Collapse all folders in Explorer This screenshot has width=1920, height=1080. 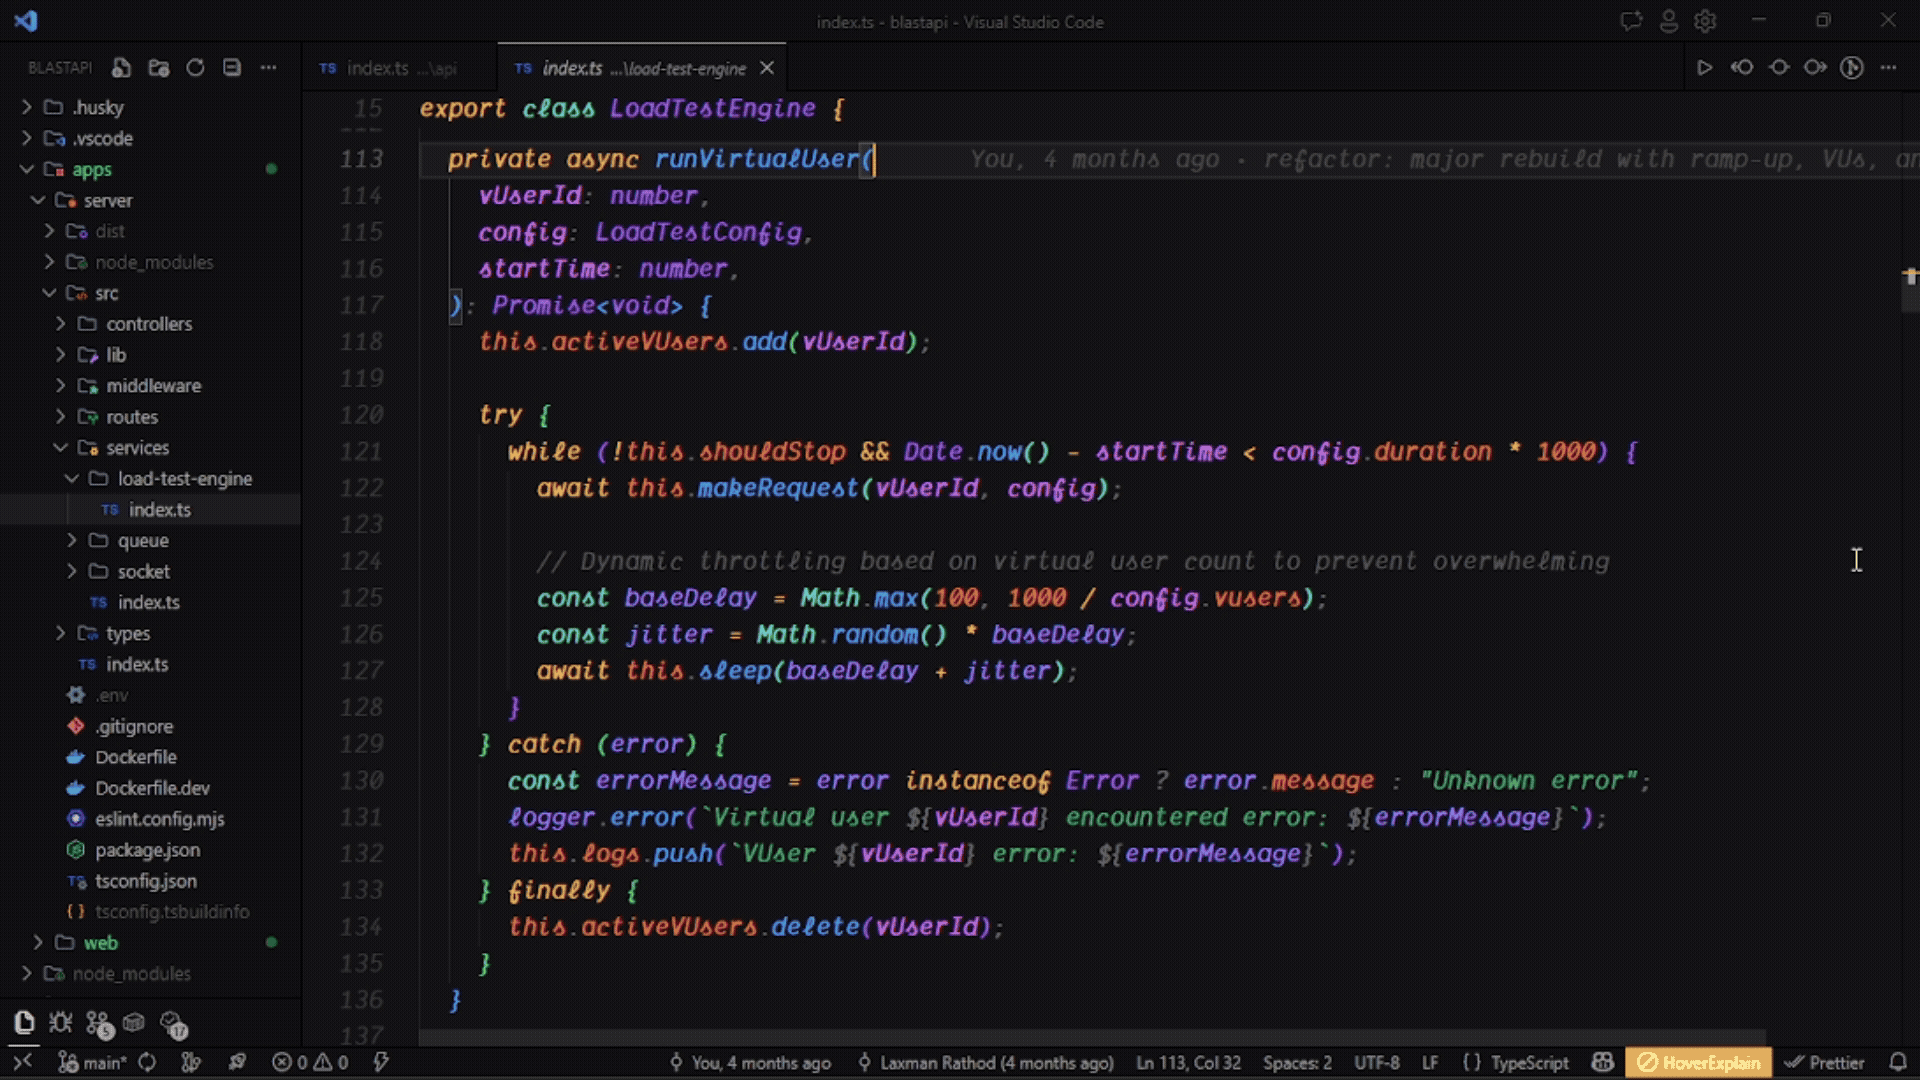pos(231,67)
